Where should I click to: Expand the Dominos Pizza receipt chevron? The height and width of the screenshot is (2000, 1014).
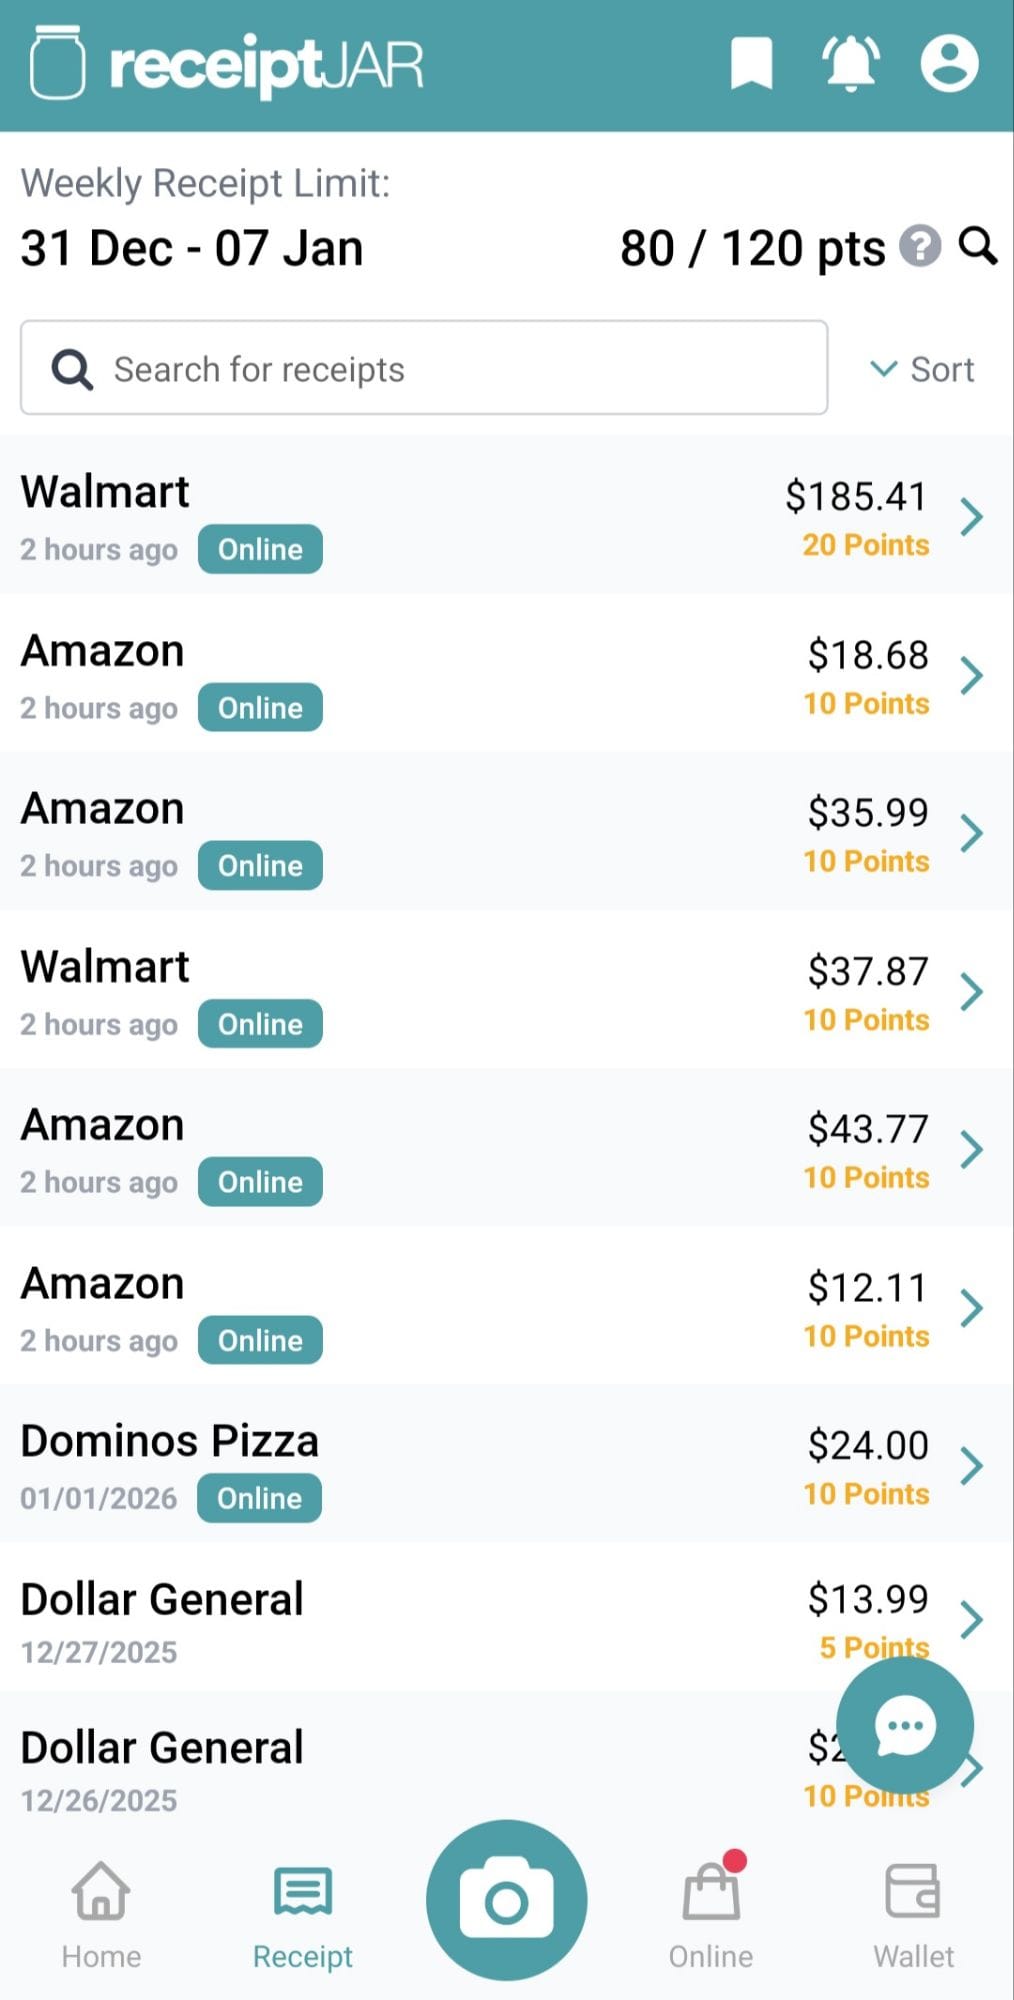click(x=971, y=1466)
